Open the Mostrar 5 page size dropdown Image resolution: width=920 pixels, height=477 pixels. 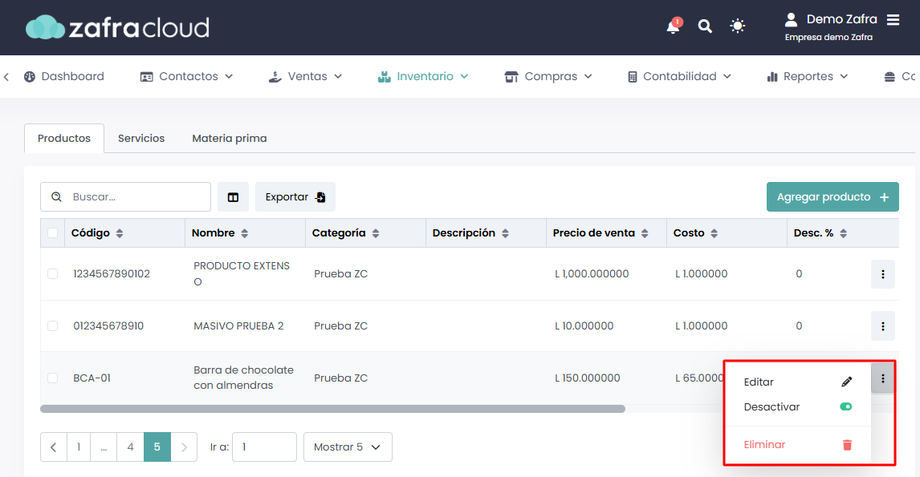tap(347, 447)
